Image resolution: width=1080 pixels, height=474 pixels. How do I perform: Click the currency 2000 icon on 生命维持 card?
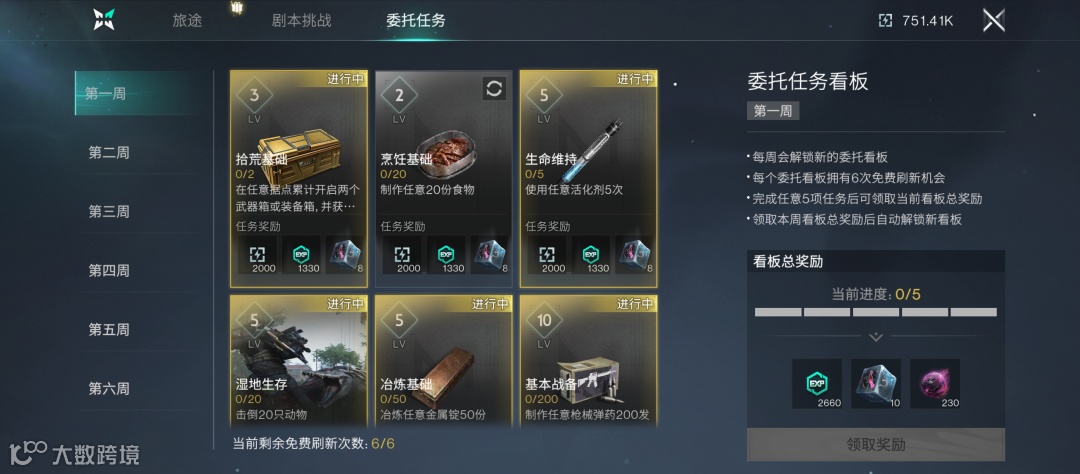[x=547, y=255]
